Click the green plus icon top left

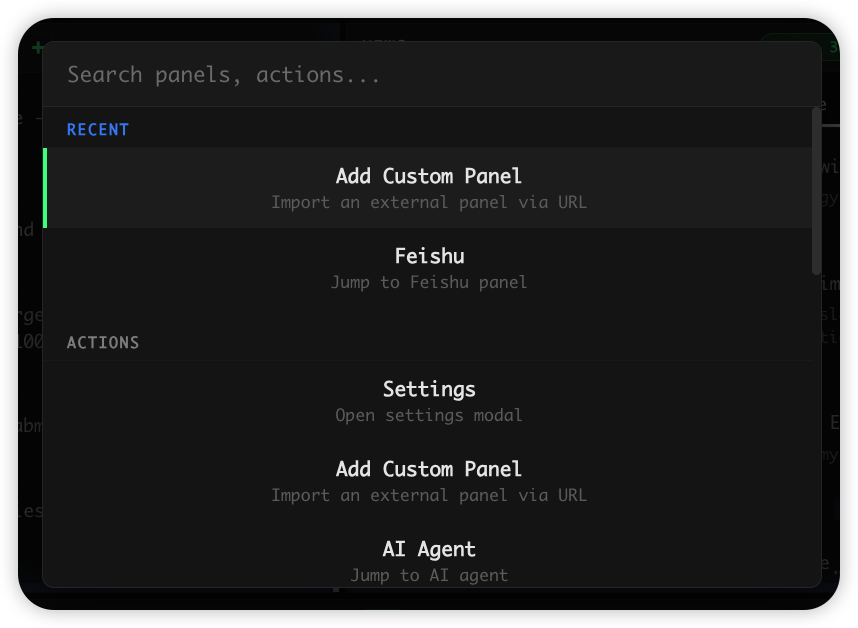click(38, 47)
